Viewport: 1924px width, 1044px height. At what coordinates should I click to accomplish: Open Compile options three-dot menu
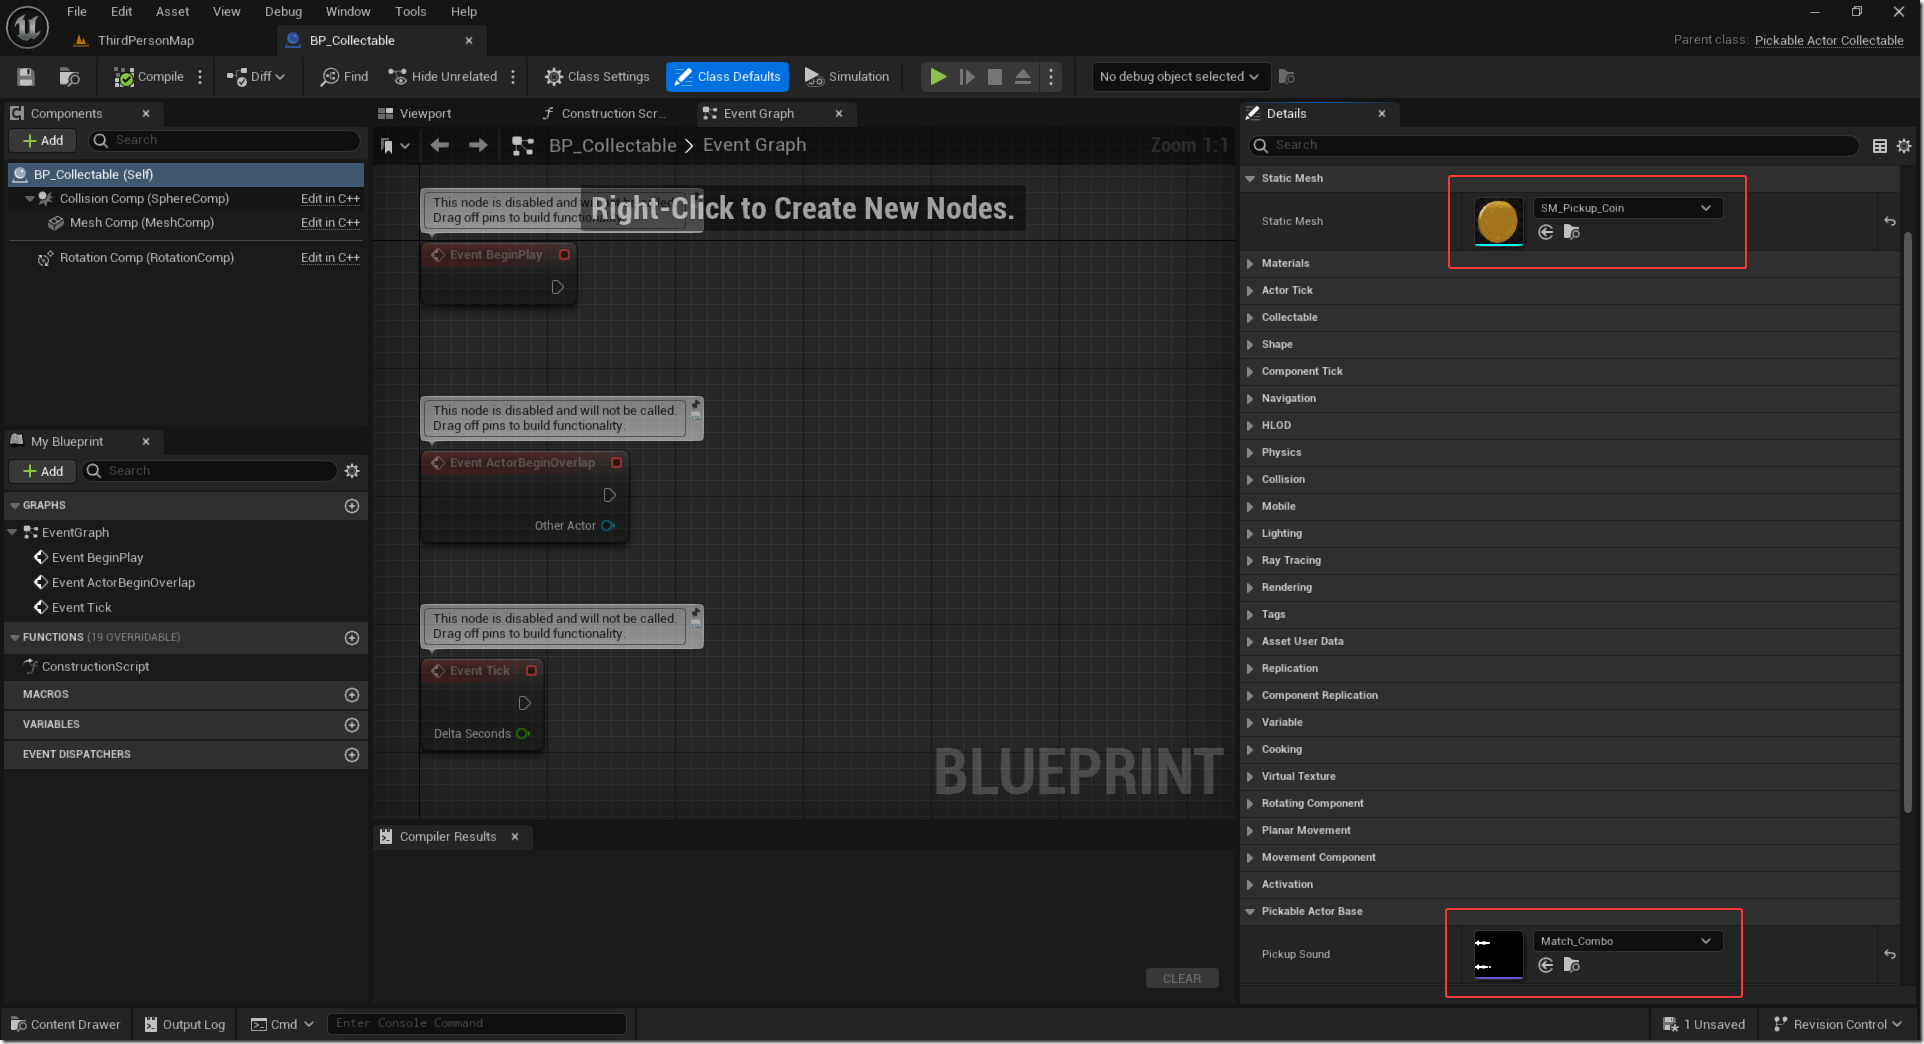pyautogui.click(x=201, y=77)
